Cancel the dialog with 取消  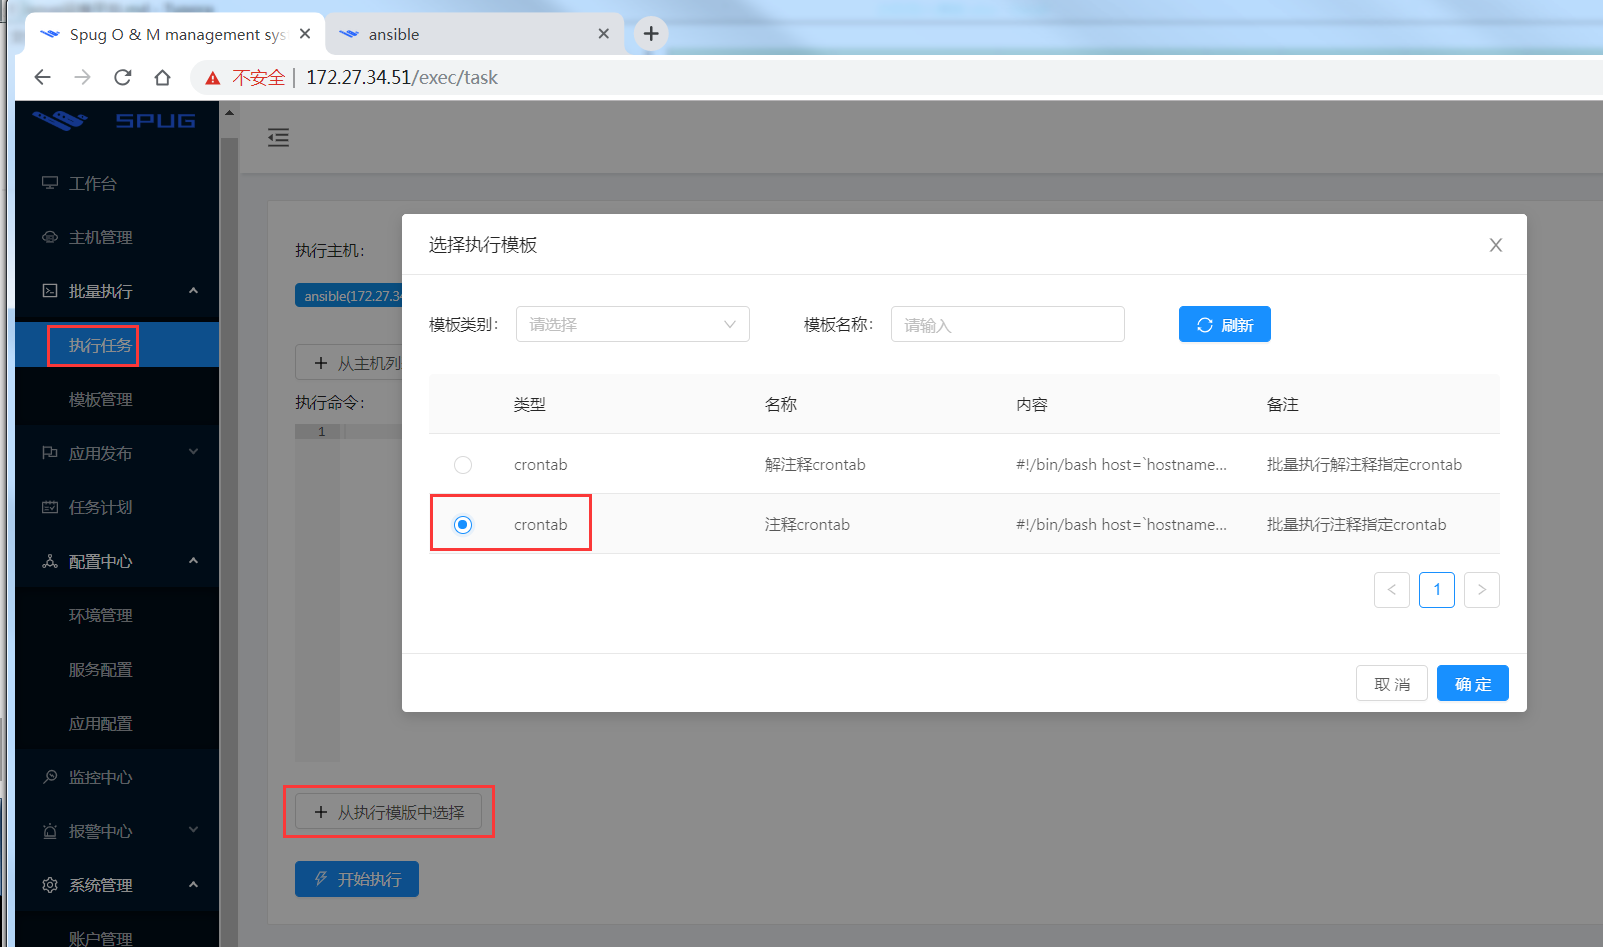tap(1392, 684)
